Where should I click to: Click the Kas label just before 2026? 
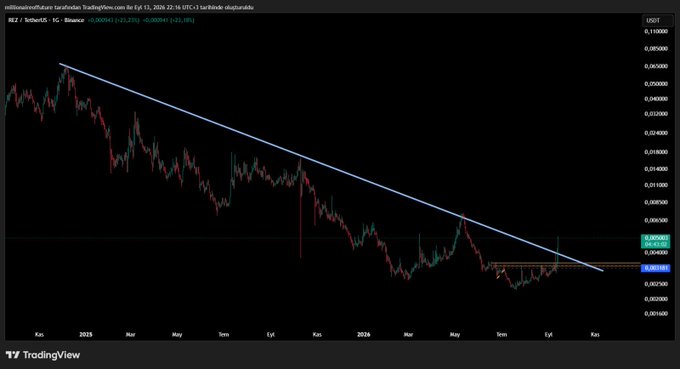coord(317,335)
